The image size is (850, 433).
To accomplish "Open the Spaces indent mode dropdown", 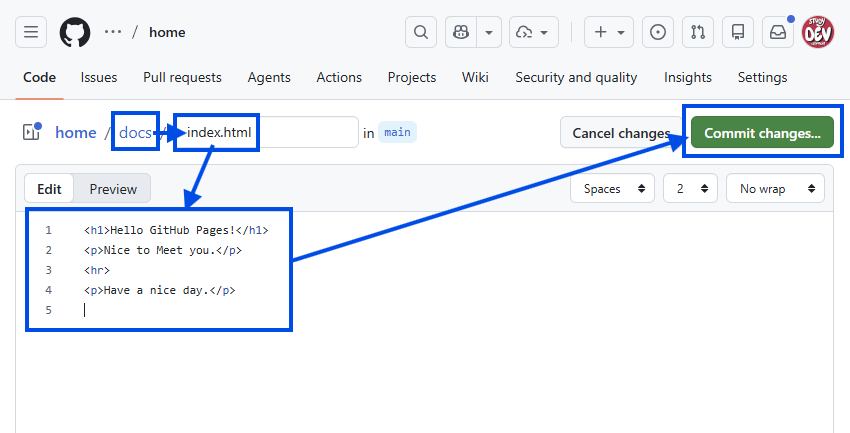I will click(613, 189).
